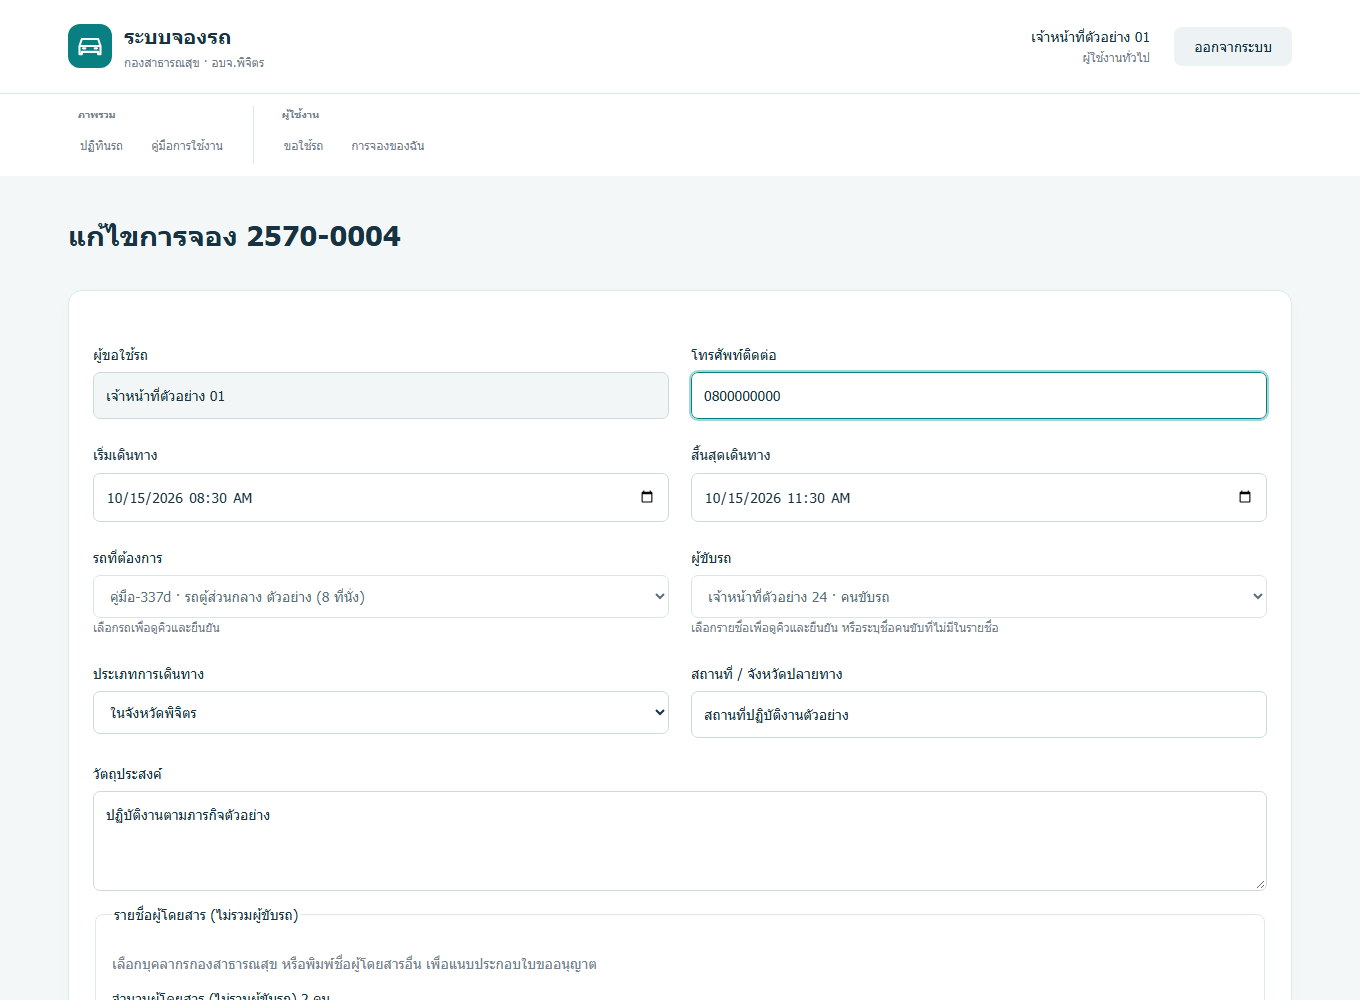
Task: Click the รายชื่อผู้โดยสาร (ไม่รวมผู้ขับรถ) legend
Action: (x=206, y=915)
